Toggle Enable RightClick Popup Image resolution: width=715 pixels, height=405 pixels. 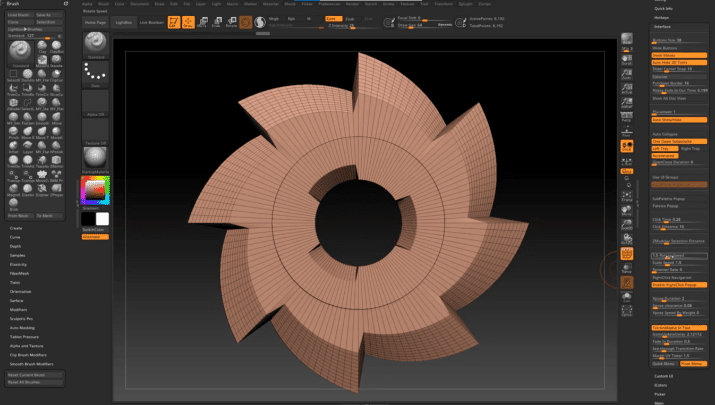[679, 285]
